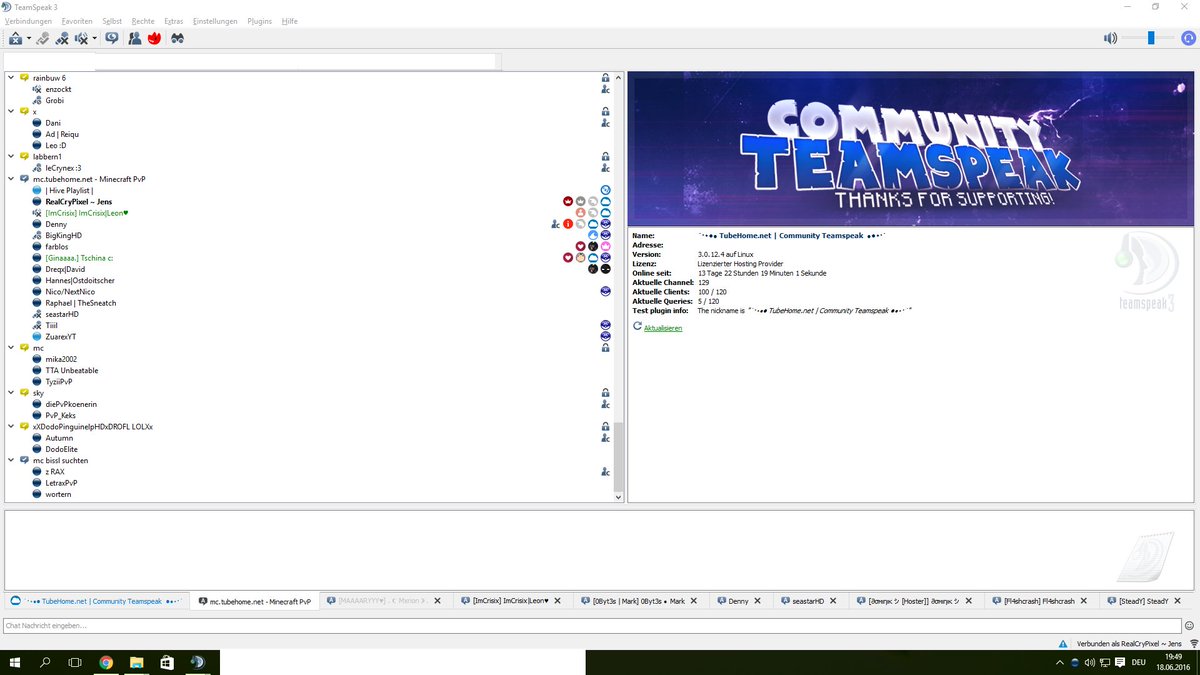This screenshot has width=1200, height=675.
Task: Open the Plugins menu
Action: pos(260,21)
